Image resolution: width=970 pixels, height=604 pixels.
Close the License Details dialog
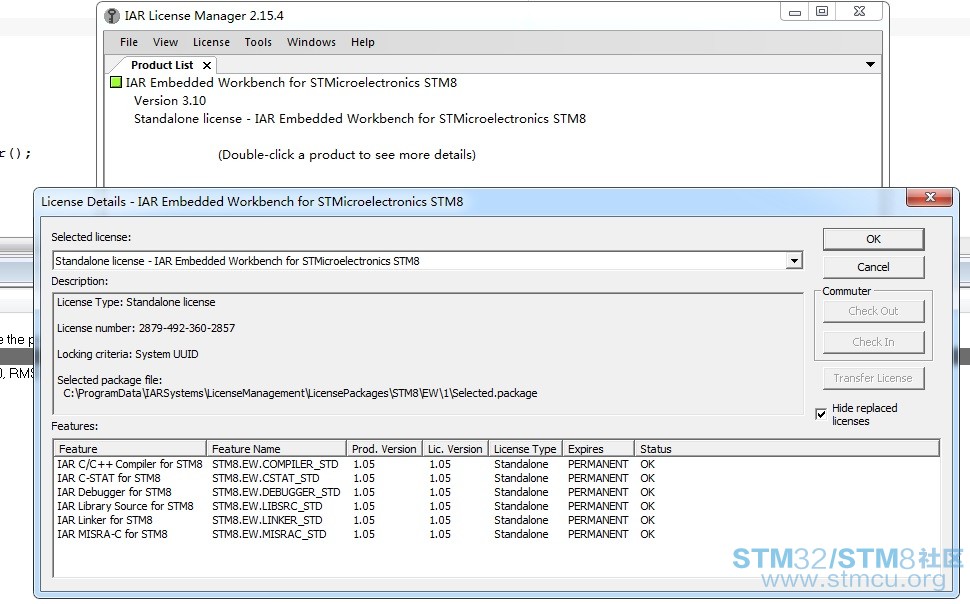929,197
